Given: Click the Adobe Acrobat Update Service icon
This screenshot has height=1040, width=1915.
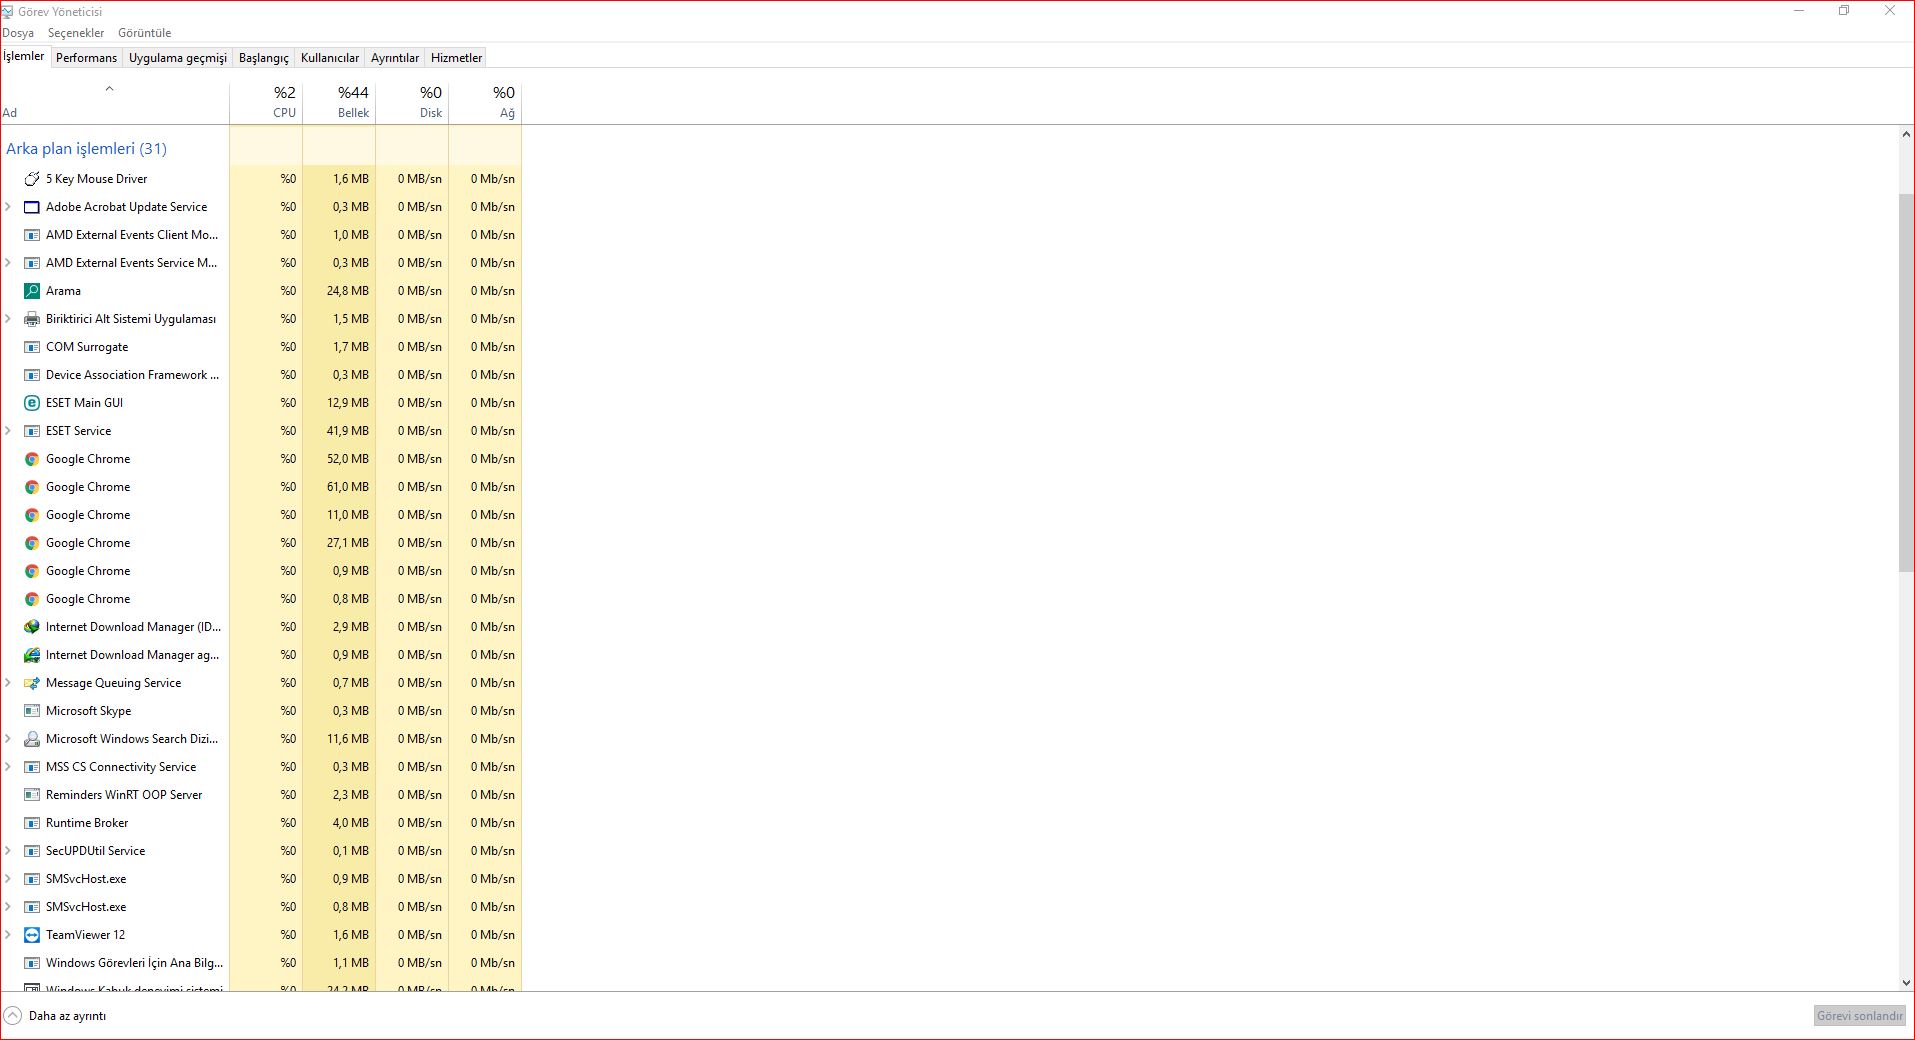Looking at the screenshot, I should click(32, 207).
